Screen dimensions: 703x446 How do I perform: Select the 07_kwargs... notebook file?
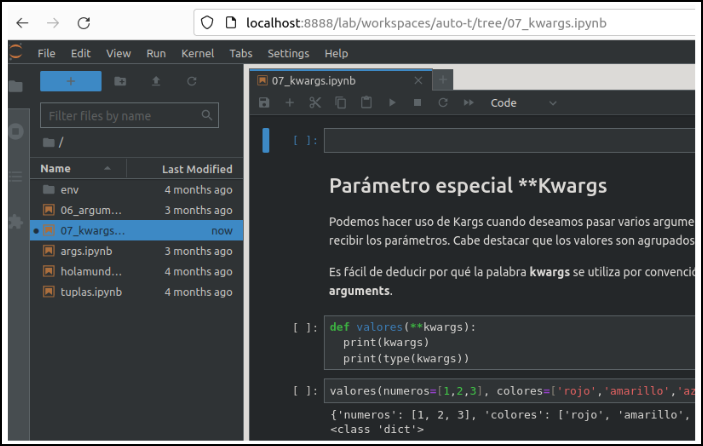(x=137, y=230)
